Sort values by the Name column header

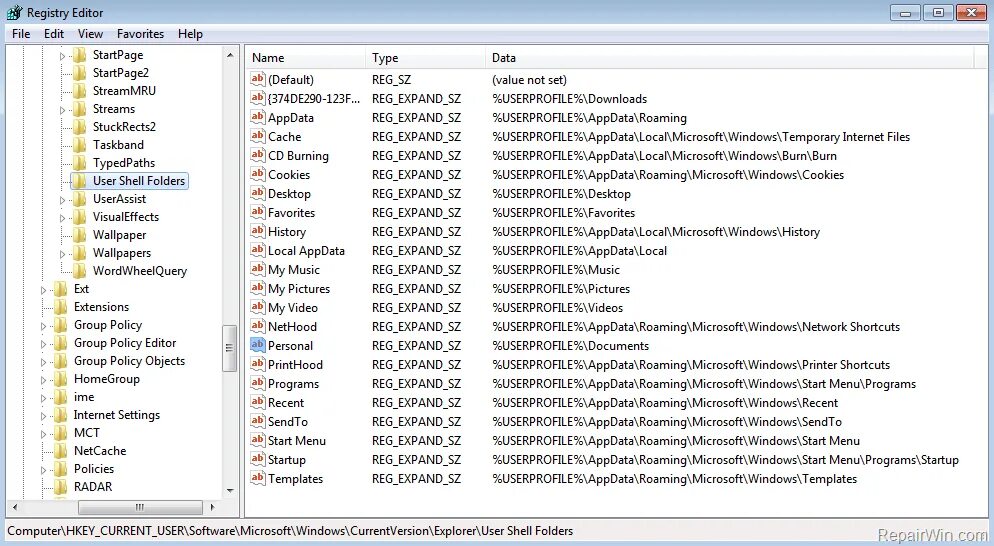(x=306, y=58)
